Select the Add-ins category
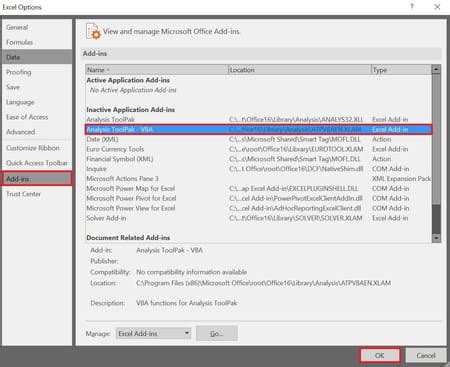 (x=37, y=179)
